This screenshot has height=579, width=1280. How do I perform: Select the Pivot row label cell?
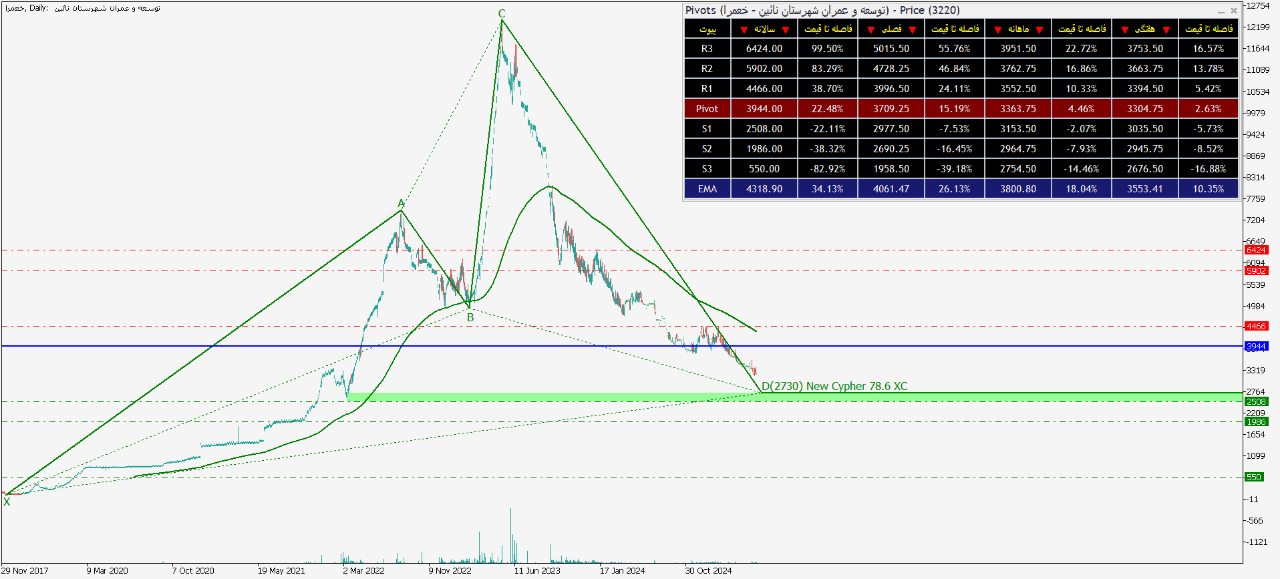[707, 108]
